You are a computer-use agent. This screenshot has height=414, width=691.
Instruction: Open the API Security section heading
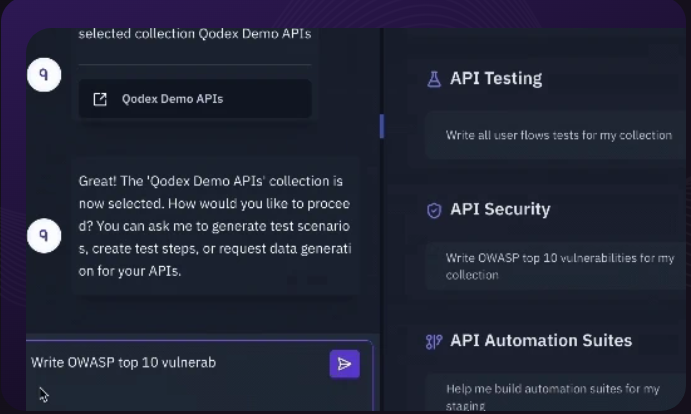coord(500,210)
